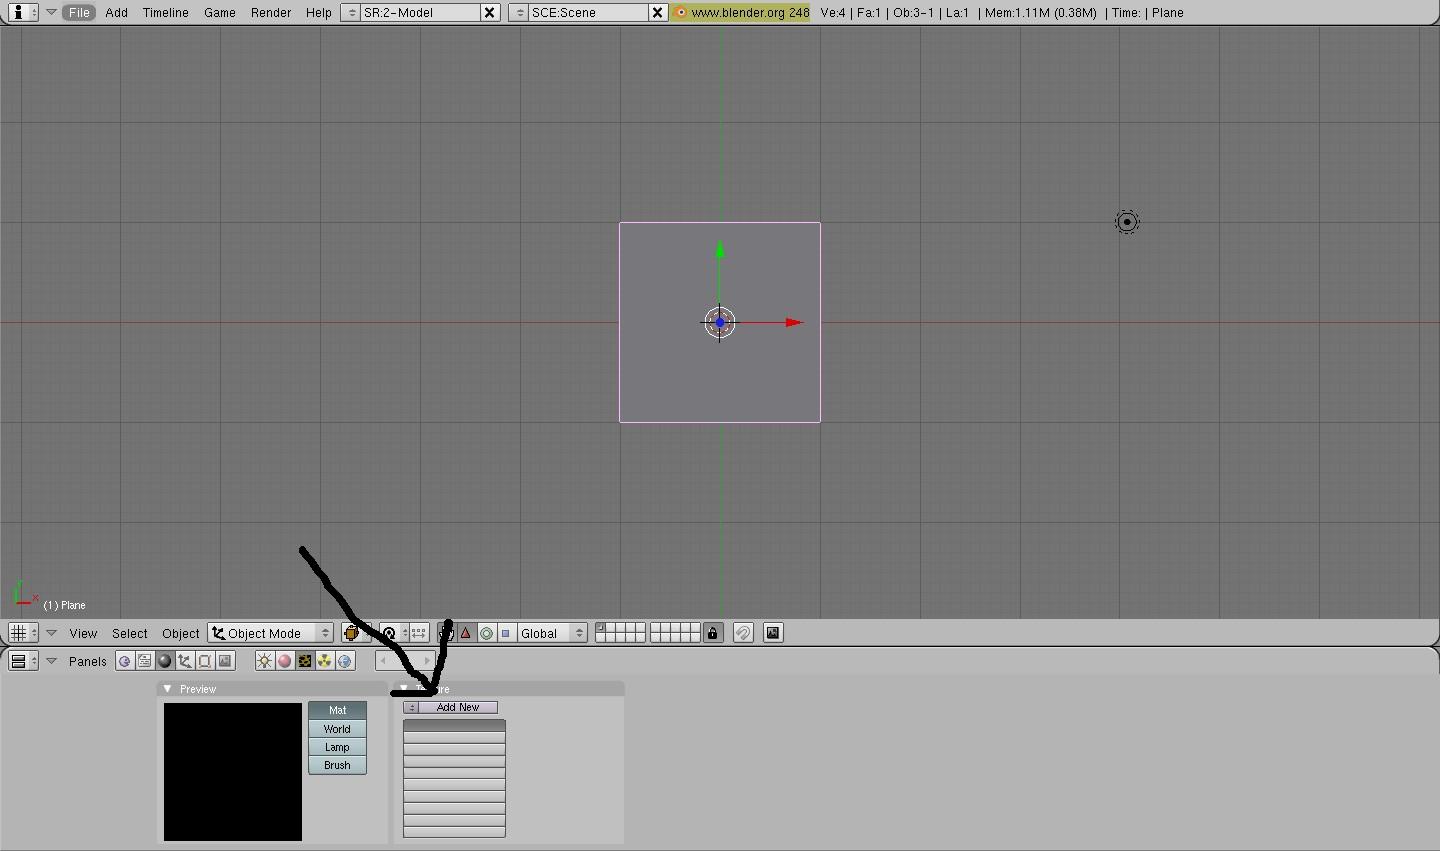Open the texture browse arrows beside Add New
The height and width of the screenshot is (851, 1440).
411,707
